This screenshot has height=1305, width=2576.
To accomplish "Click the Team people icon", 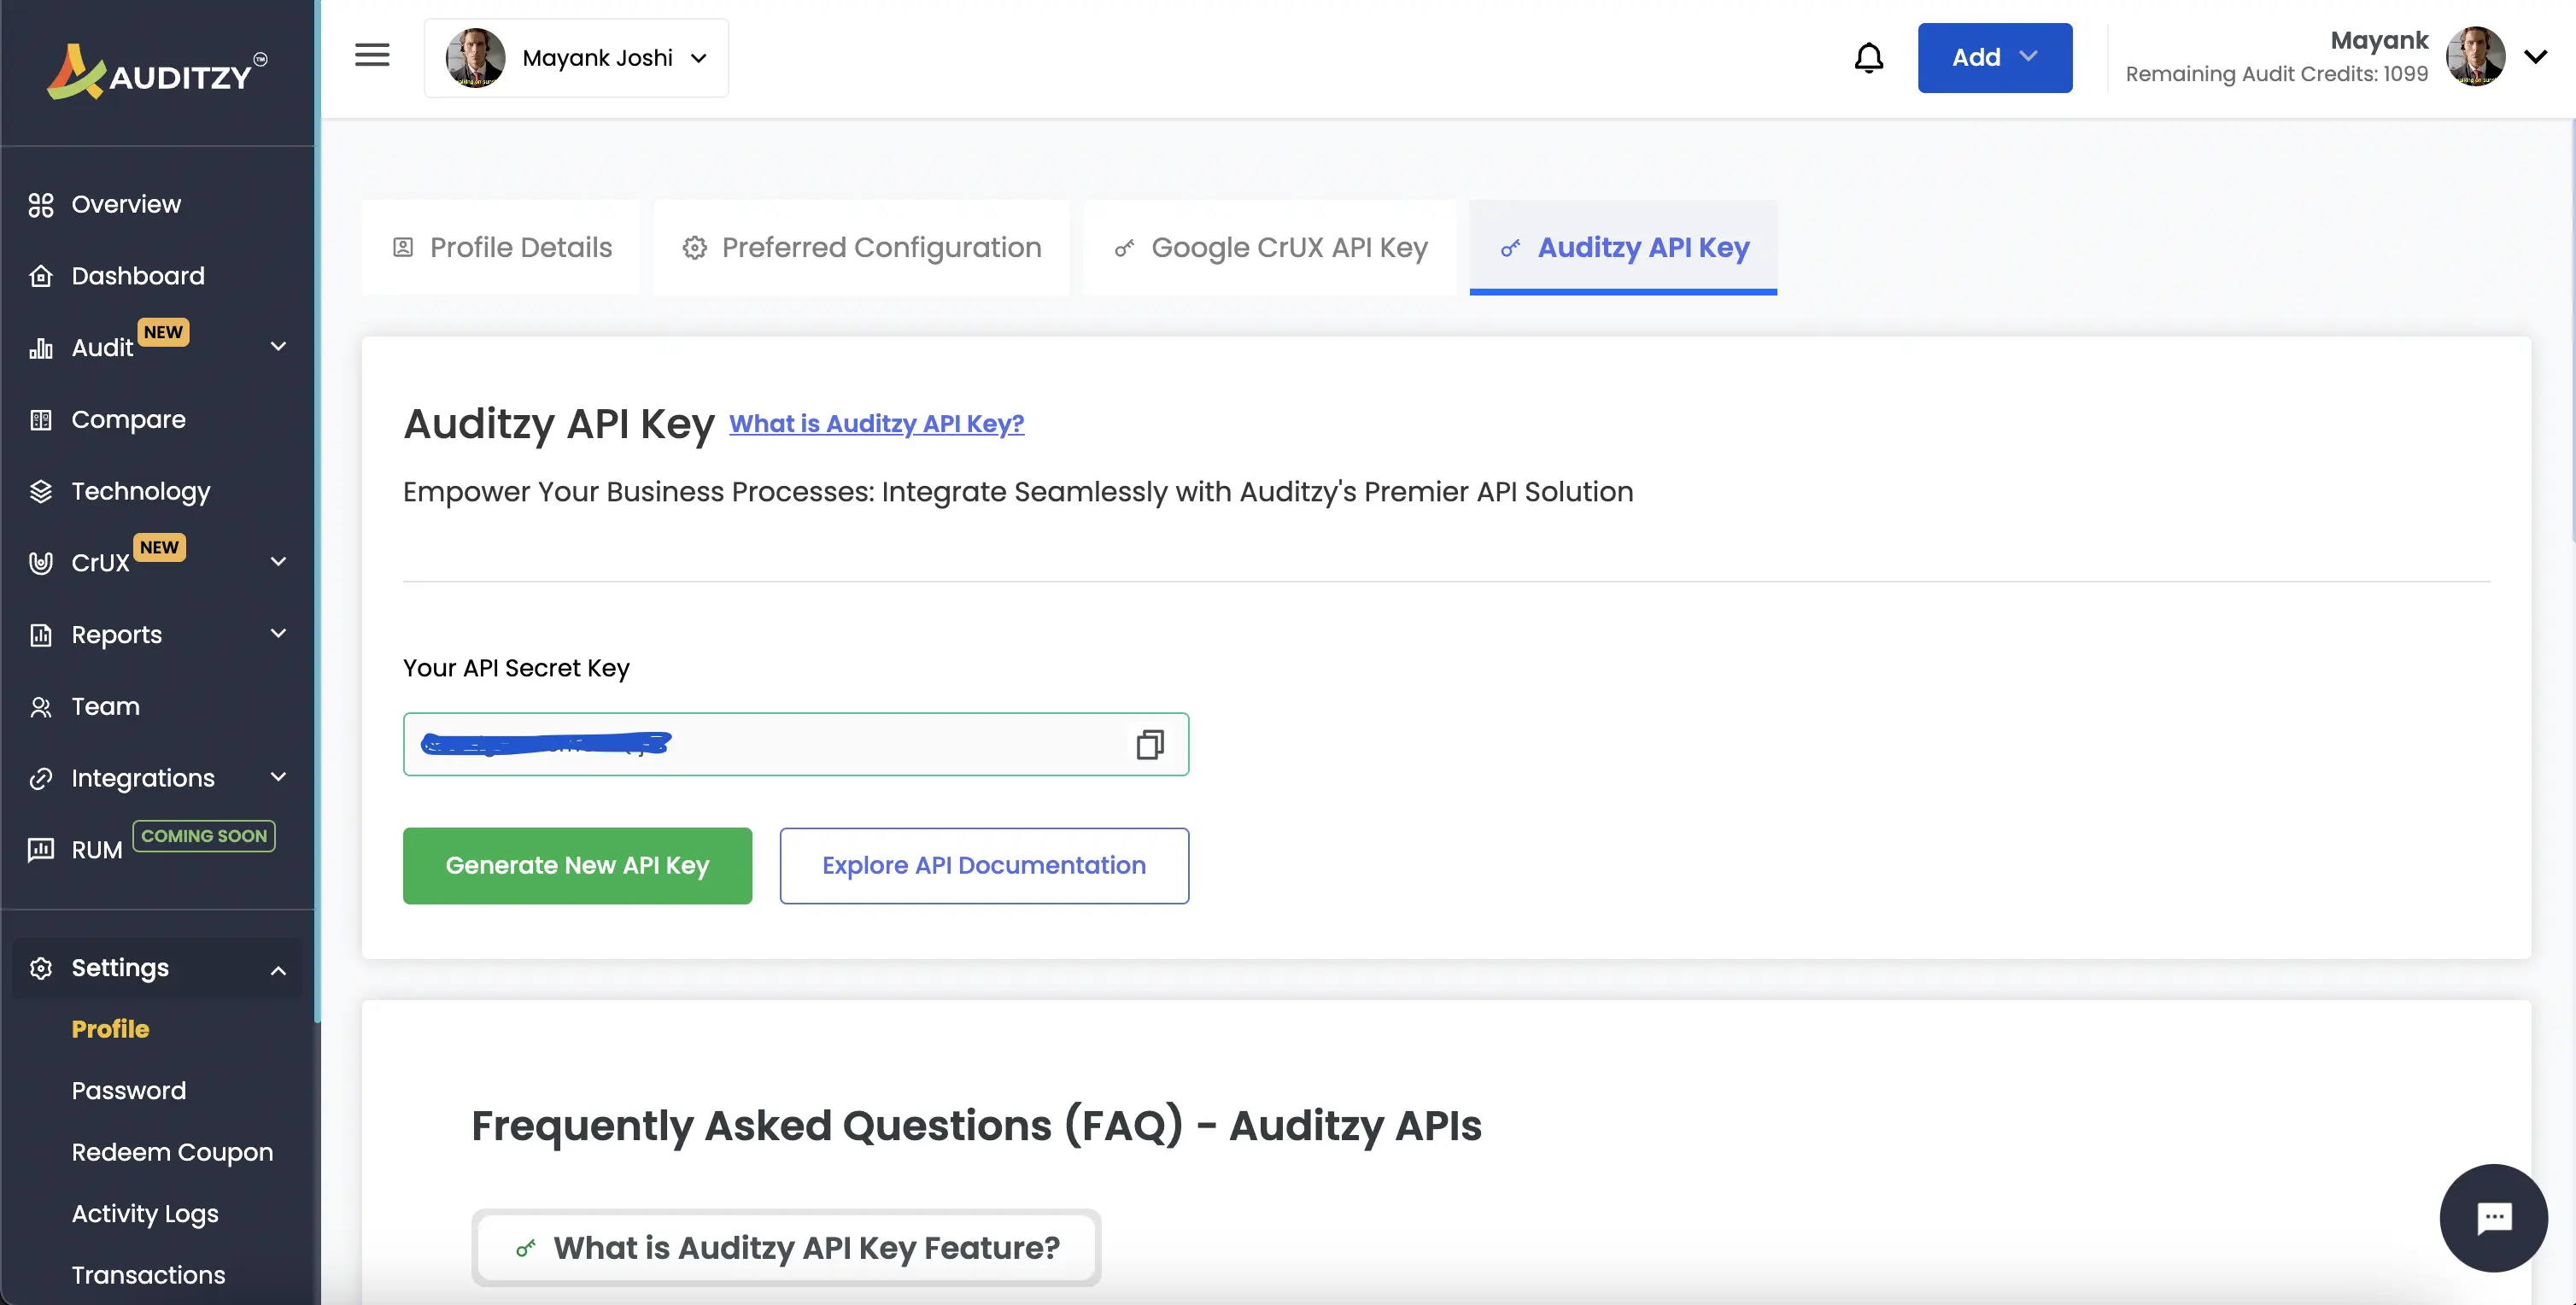I will pyautogui.click(x=41, y=707).
